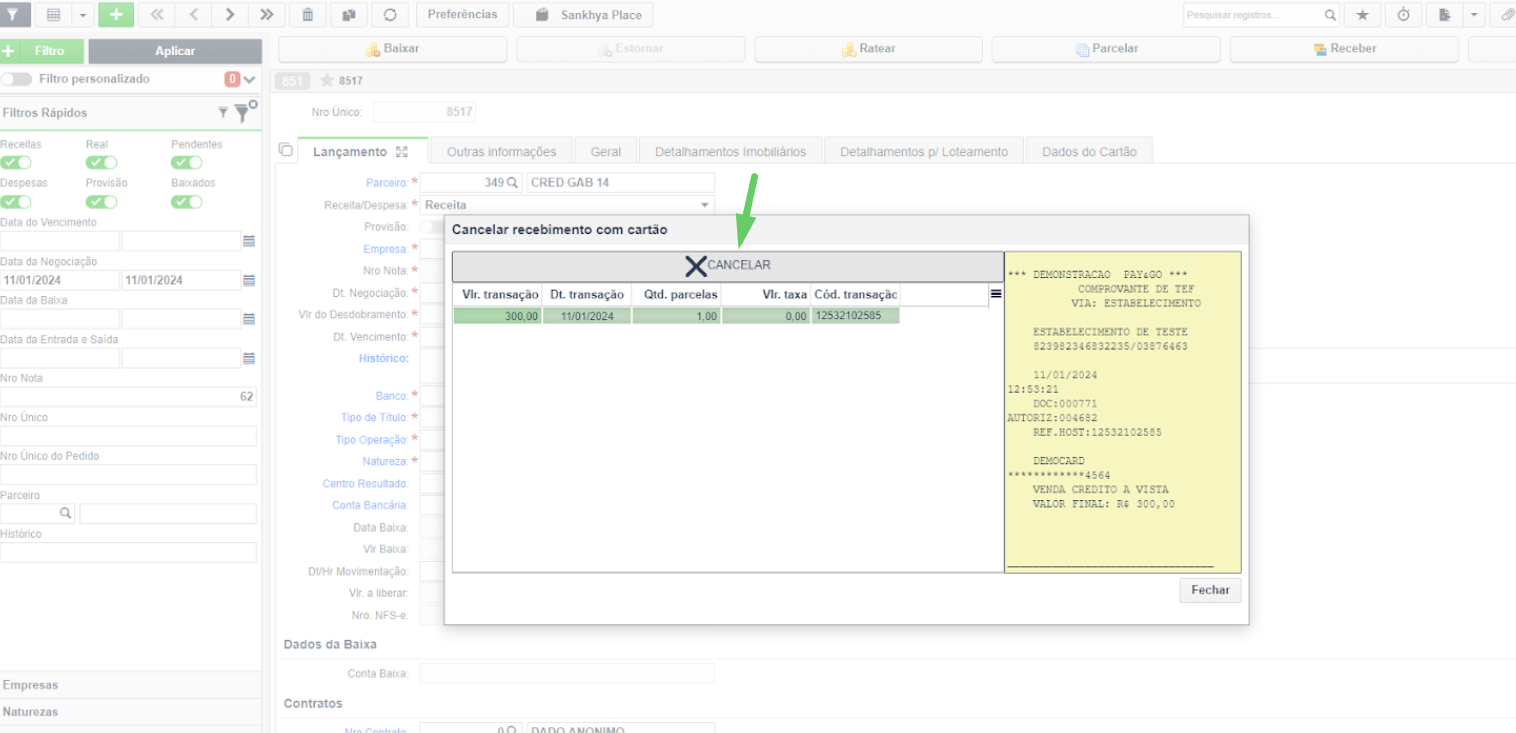Close dialog with Fechar button
Image resolution: width=1516 pixels, height=733 pixels.
coord(1210,590)
